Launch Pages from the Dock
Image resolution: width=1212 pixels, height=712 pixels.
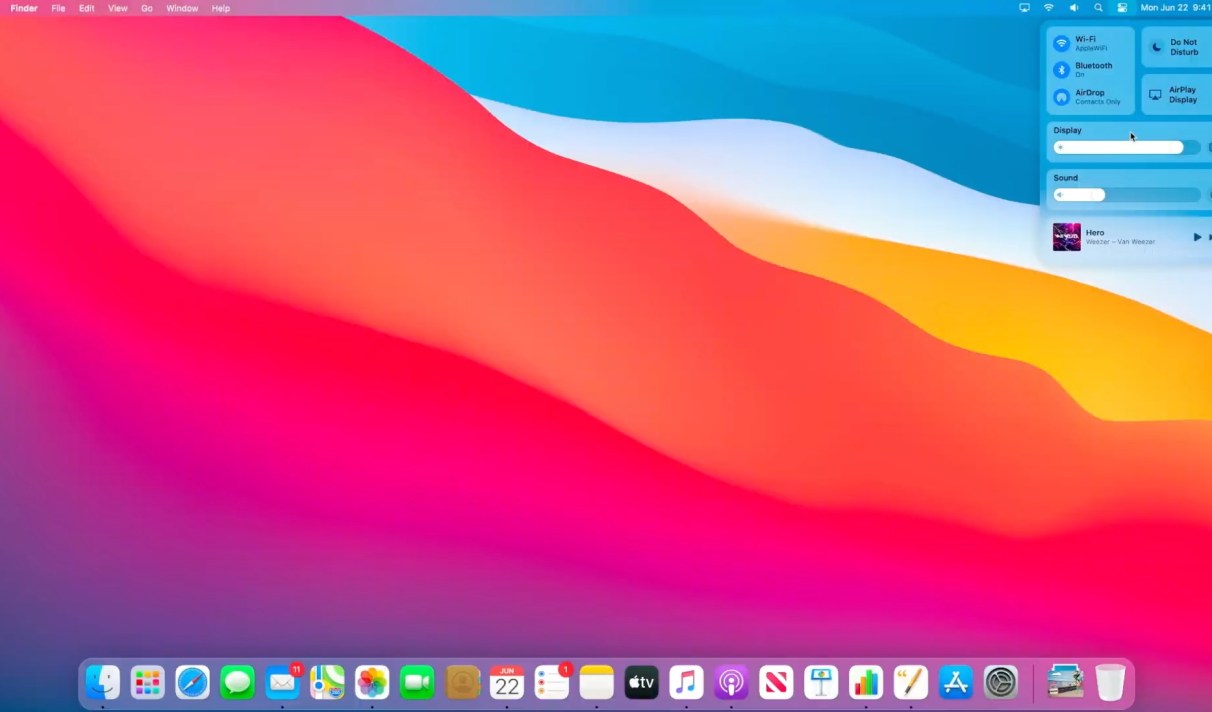(911, 683)
